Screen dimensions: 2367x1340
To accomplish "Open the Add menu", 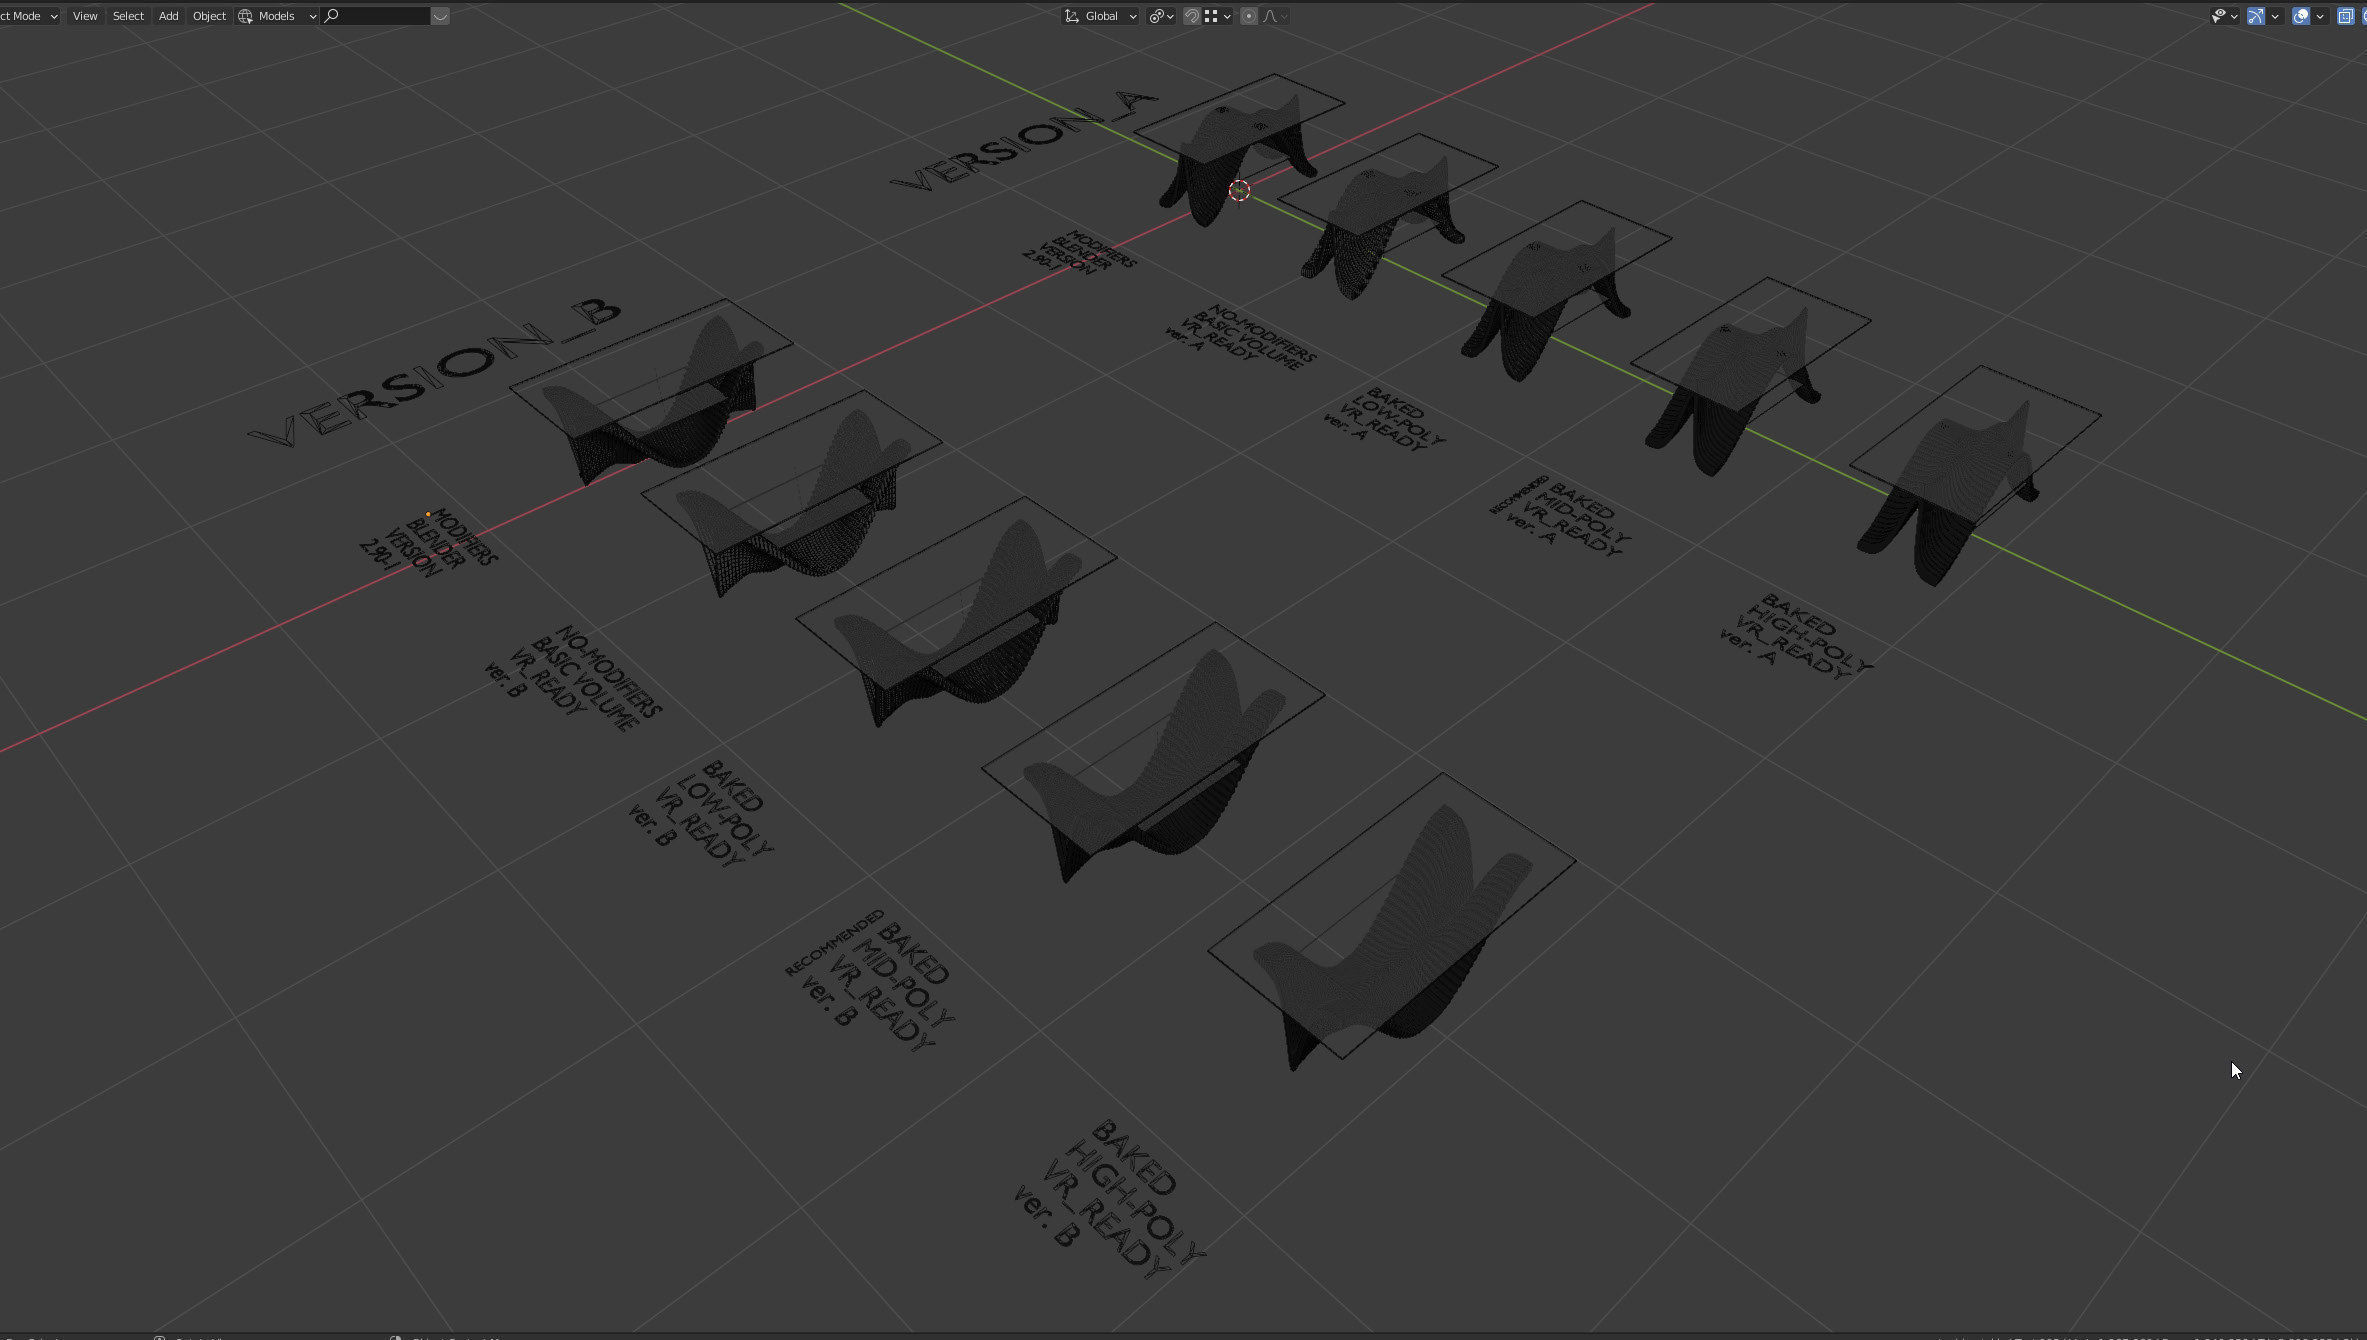I will pyautogui.click(x=169, y=16).
